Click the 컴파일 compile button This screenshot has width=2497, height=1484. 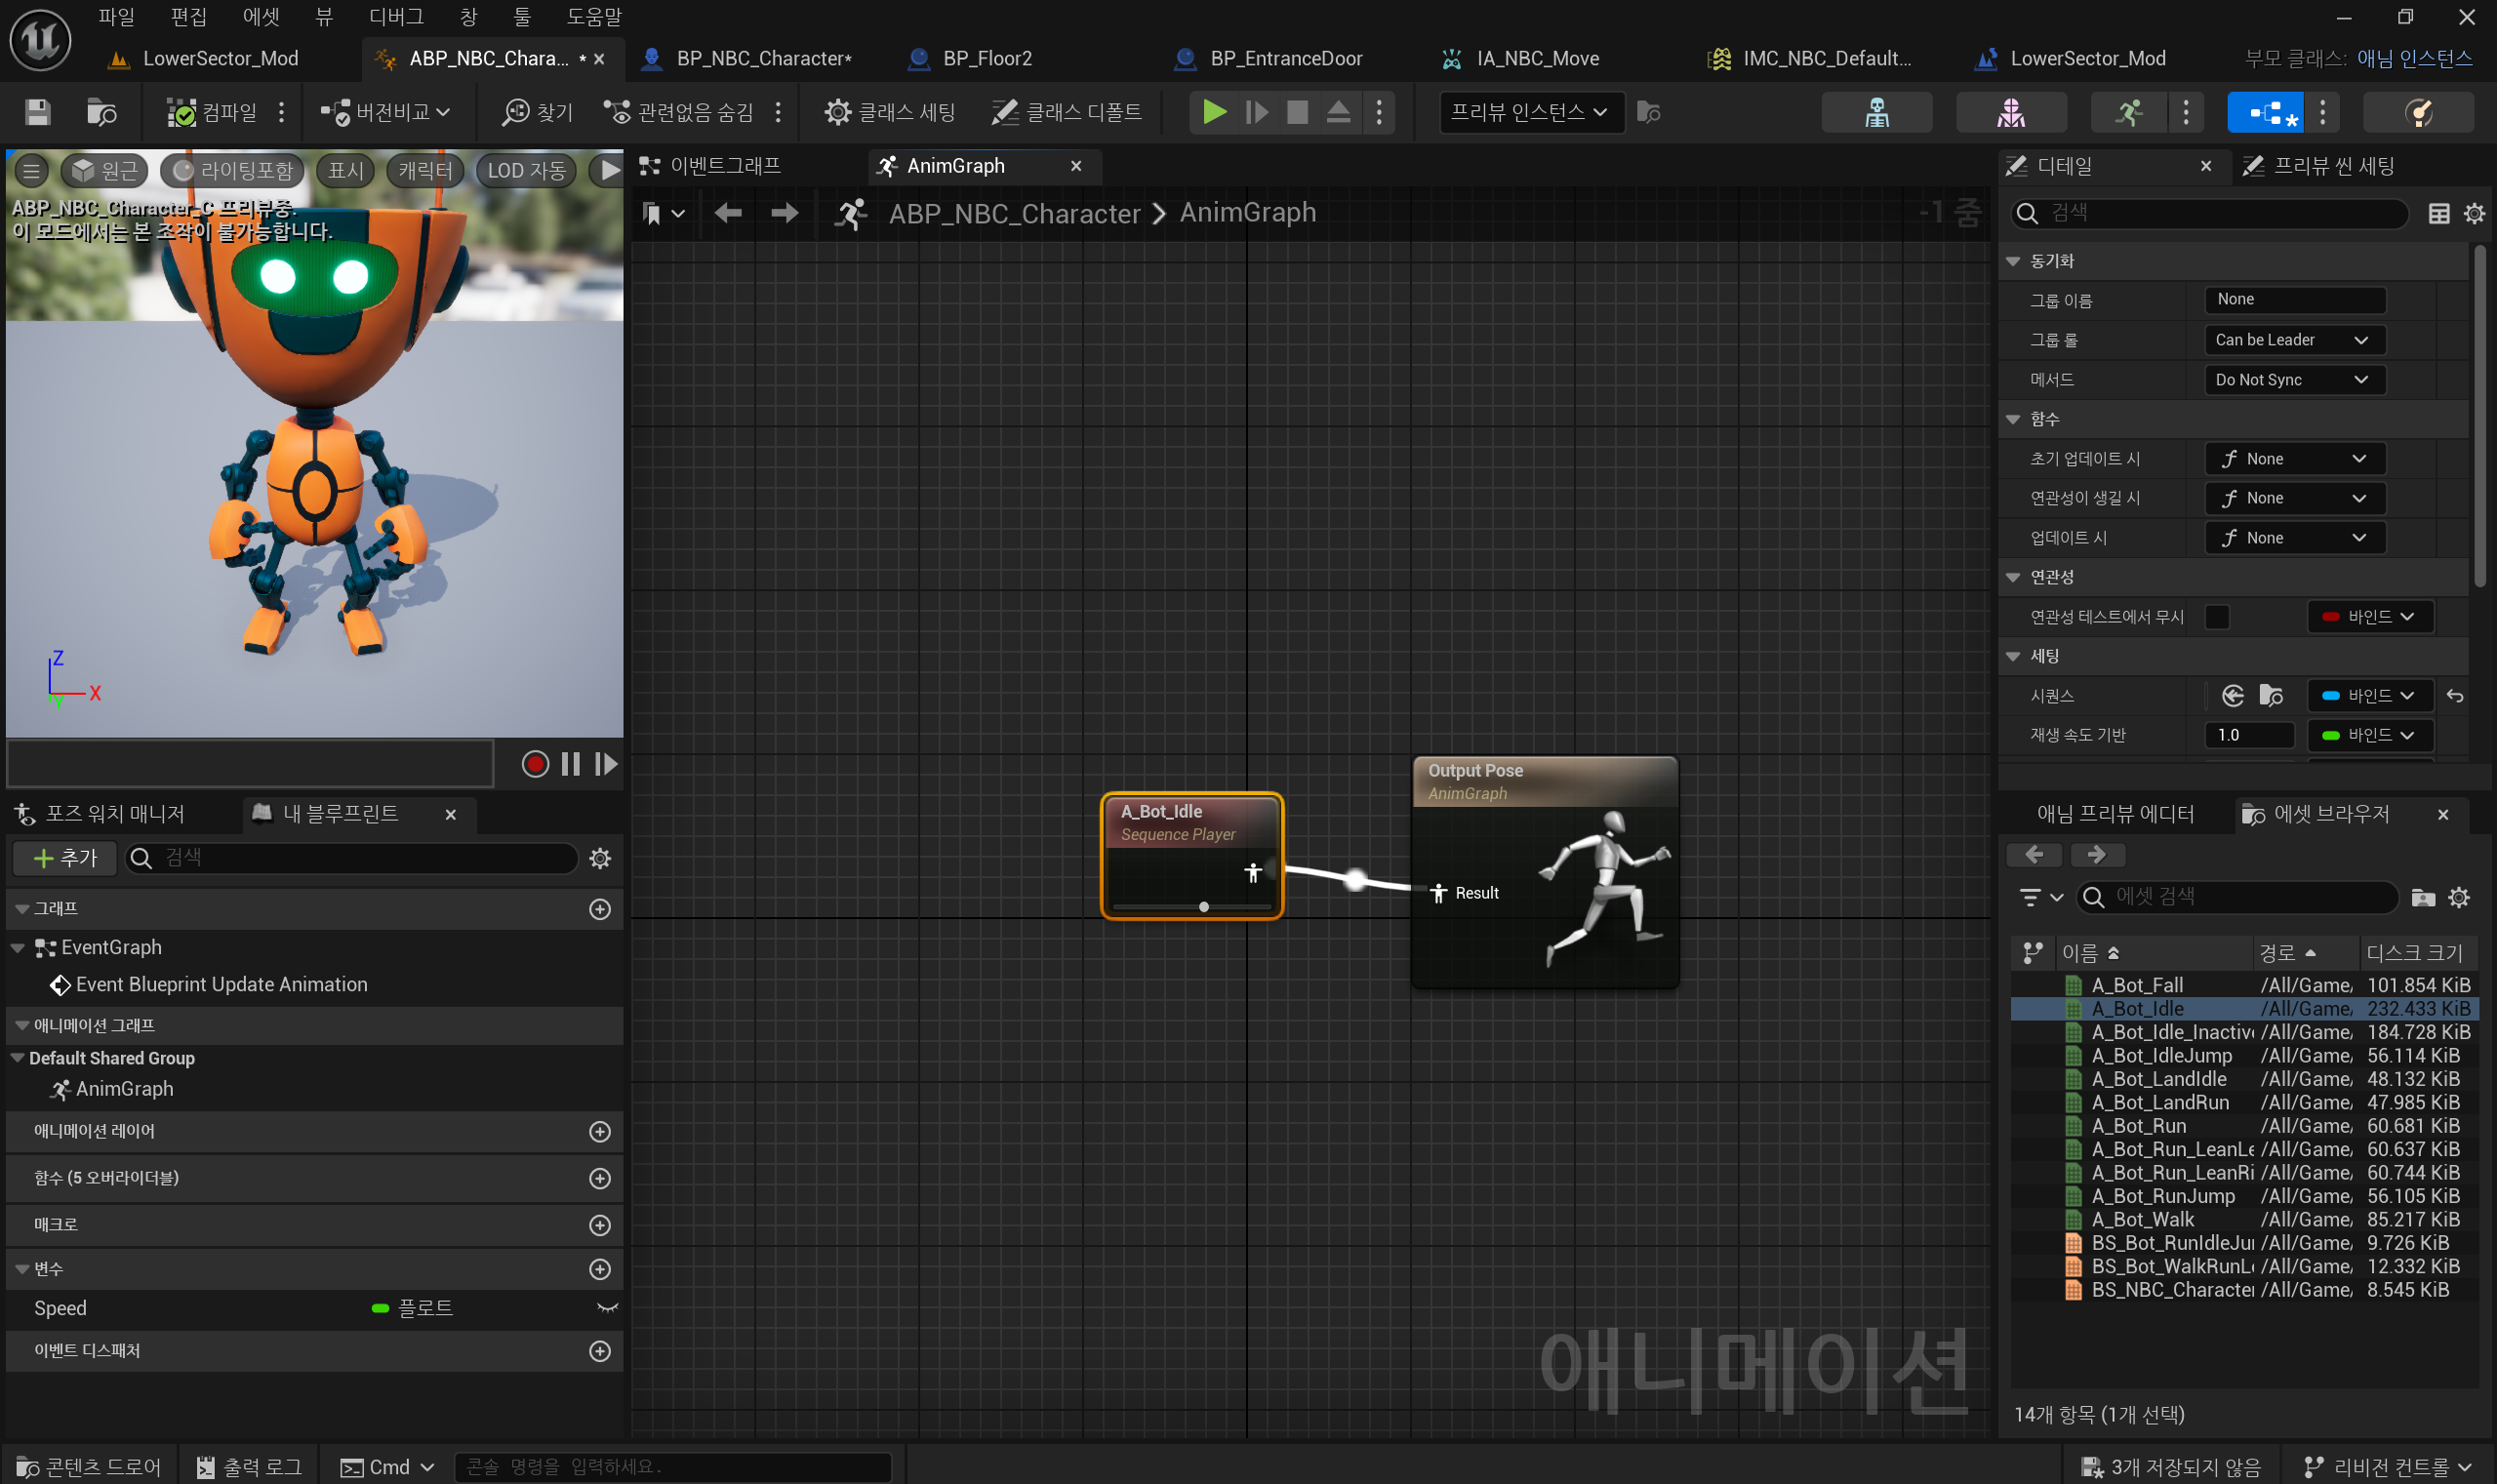212,112
